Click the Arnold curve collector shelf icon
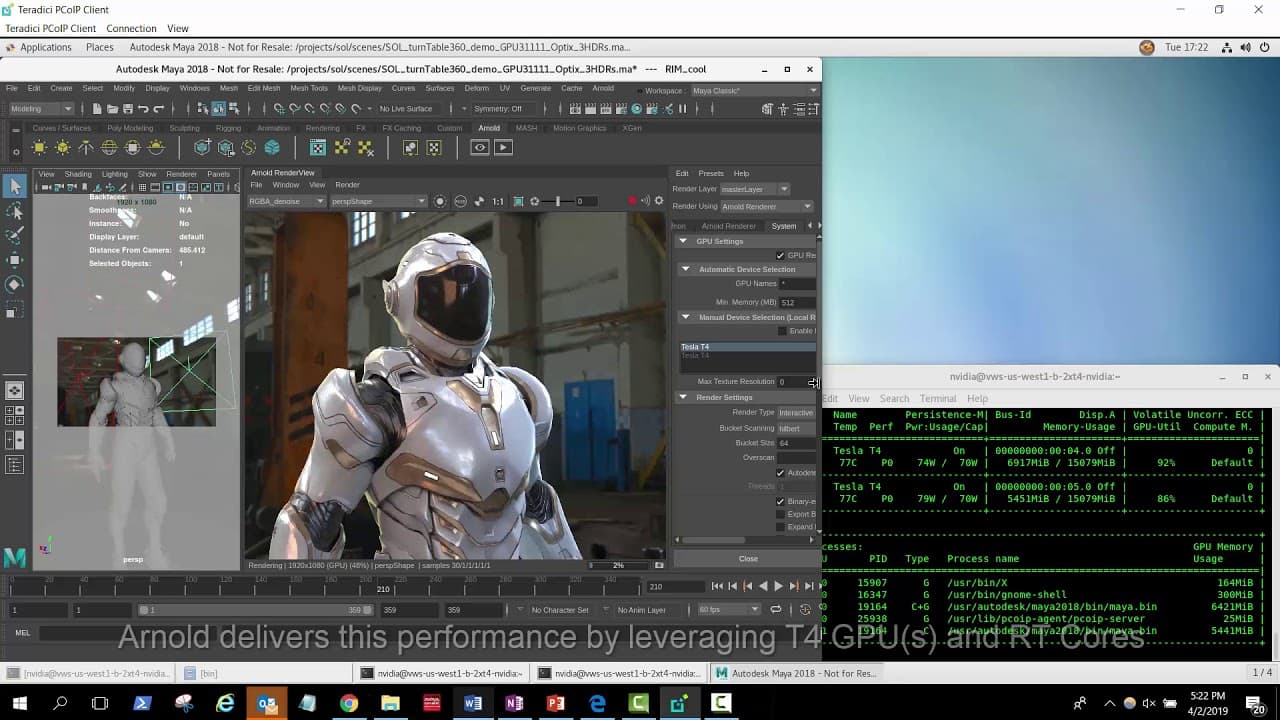 (248, 148)
